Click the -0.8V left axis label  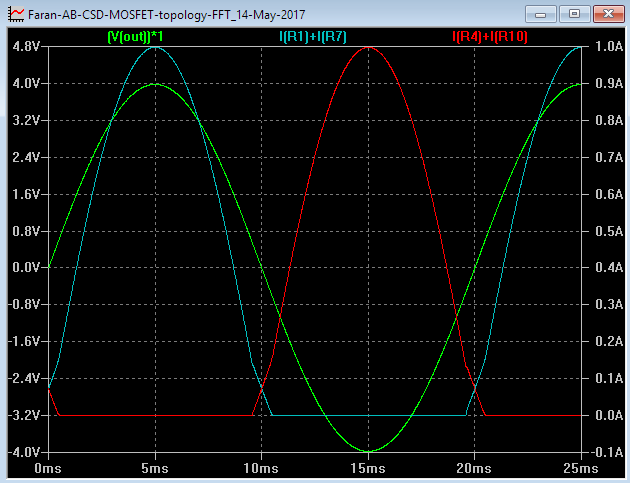pyautogui.click(x=24, y=305)
